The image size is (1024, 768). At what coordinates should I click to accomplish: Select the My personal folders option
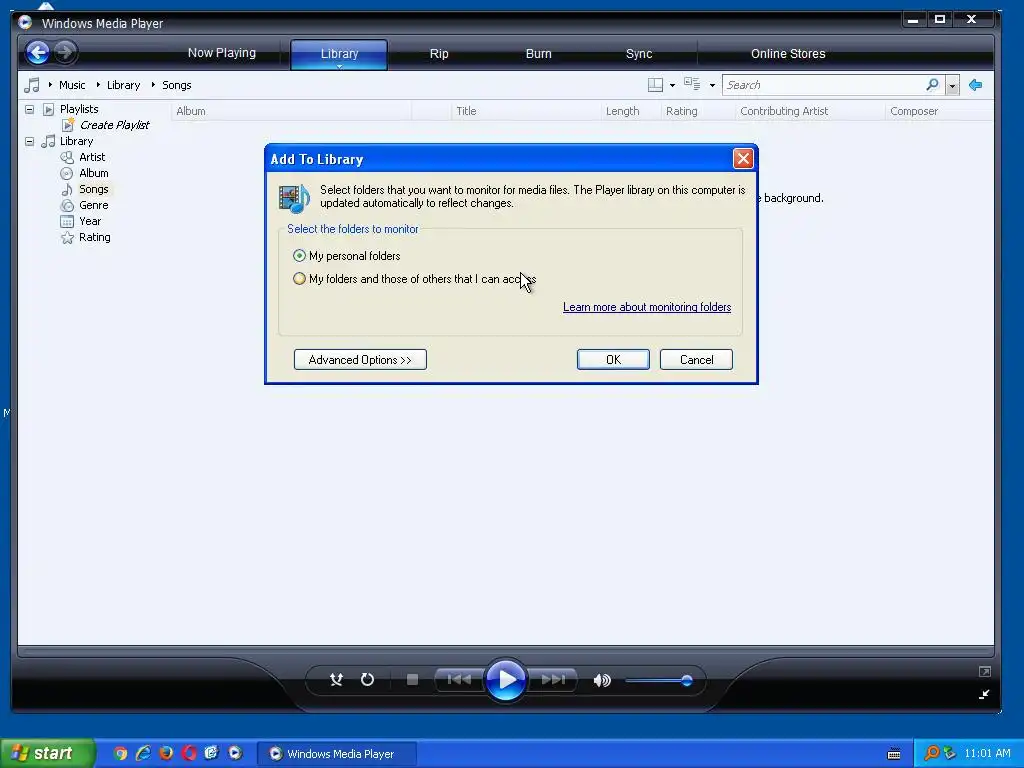pyautogui.click(x=346, y=256)
